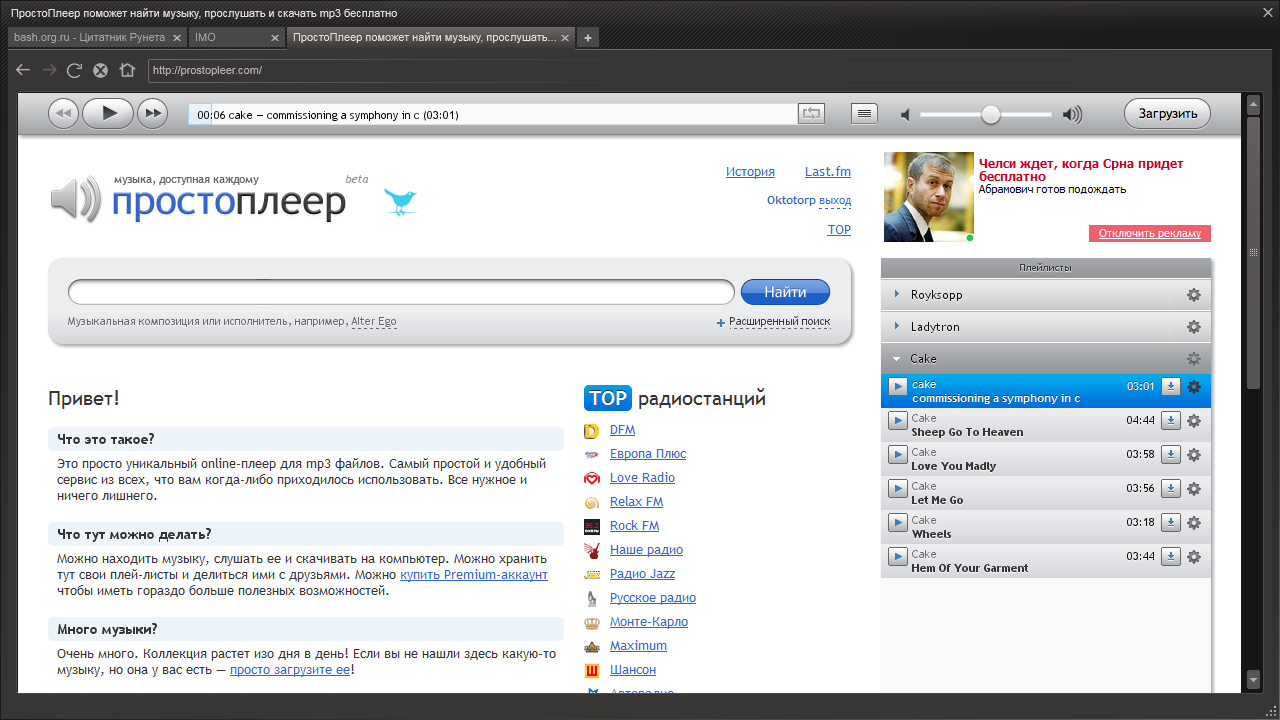Play Let Me Go track
The width and height of the screenshot is (1280, 720).
[x=897, y=488]
